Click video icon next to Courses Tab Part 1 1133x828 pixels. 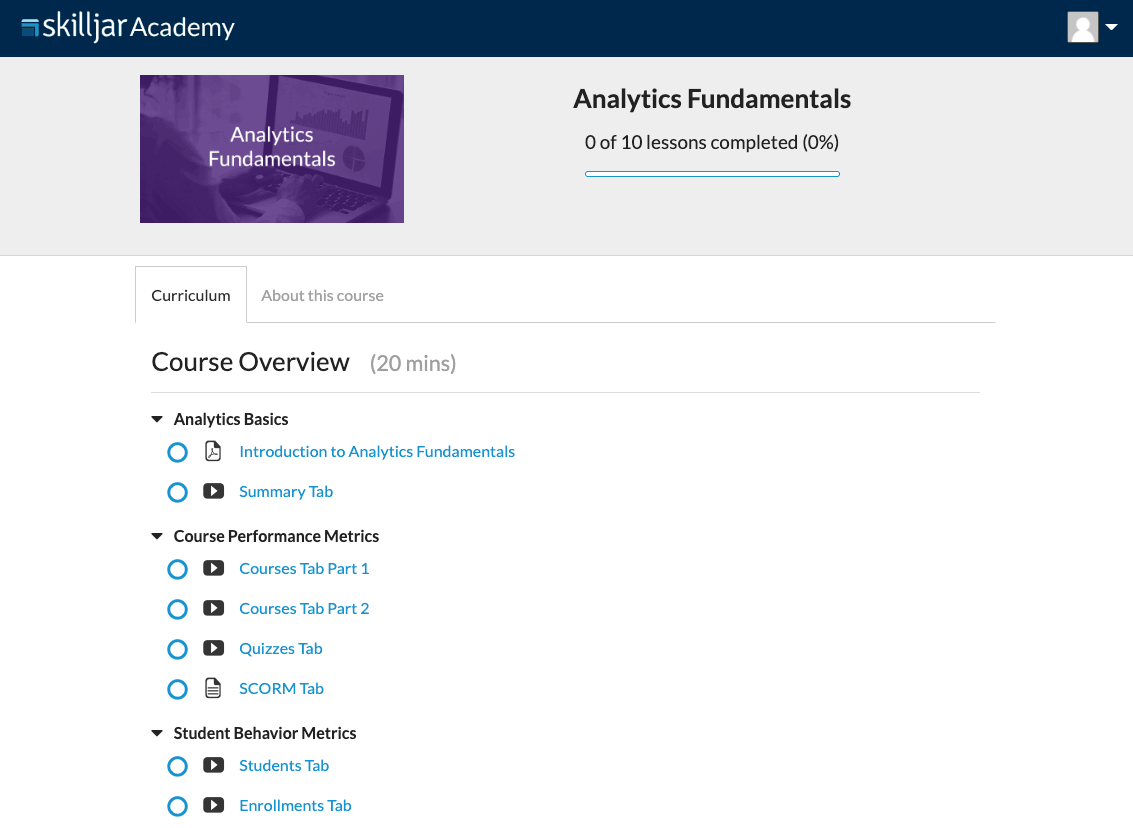click(213, 569)
